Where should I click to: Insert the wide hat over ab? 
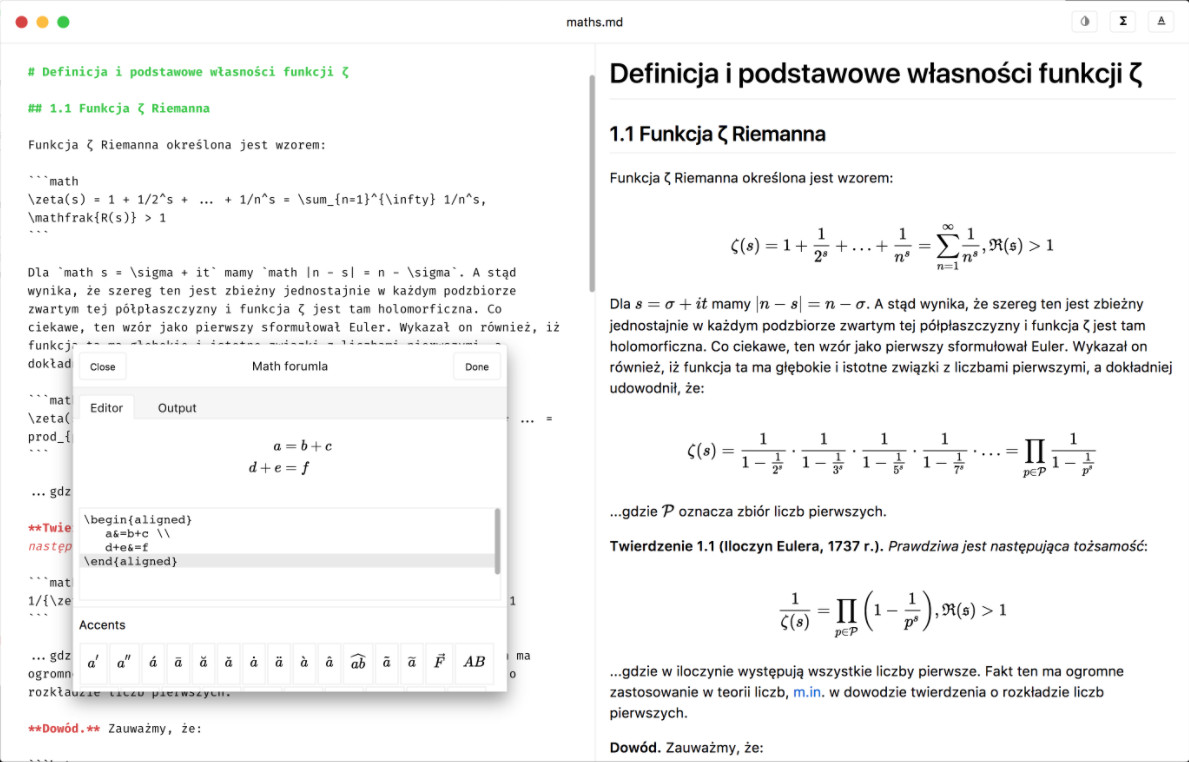click(x=358, y=662)
